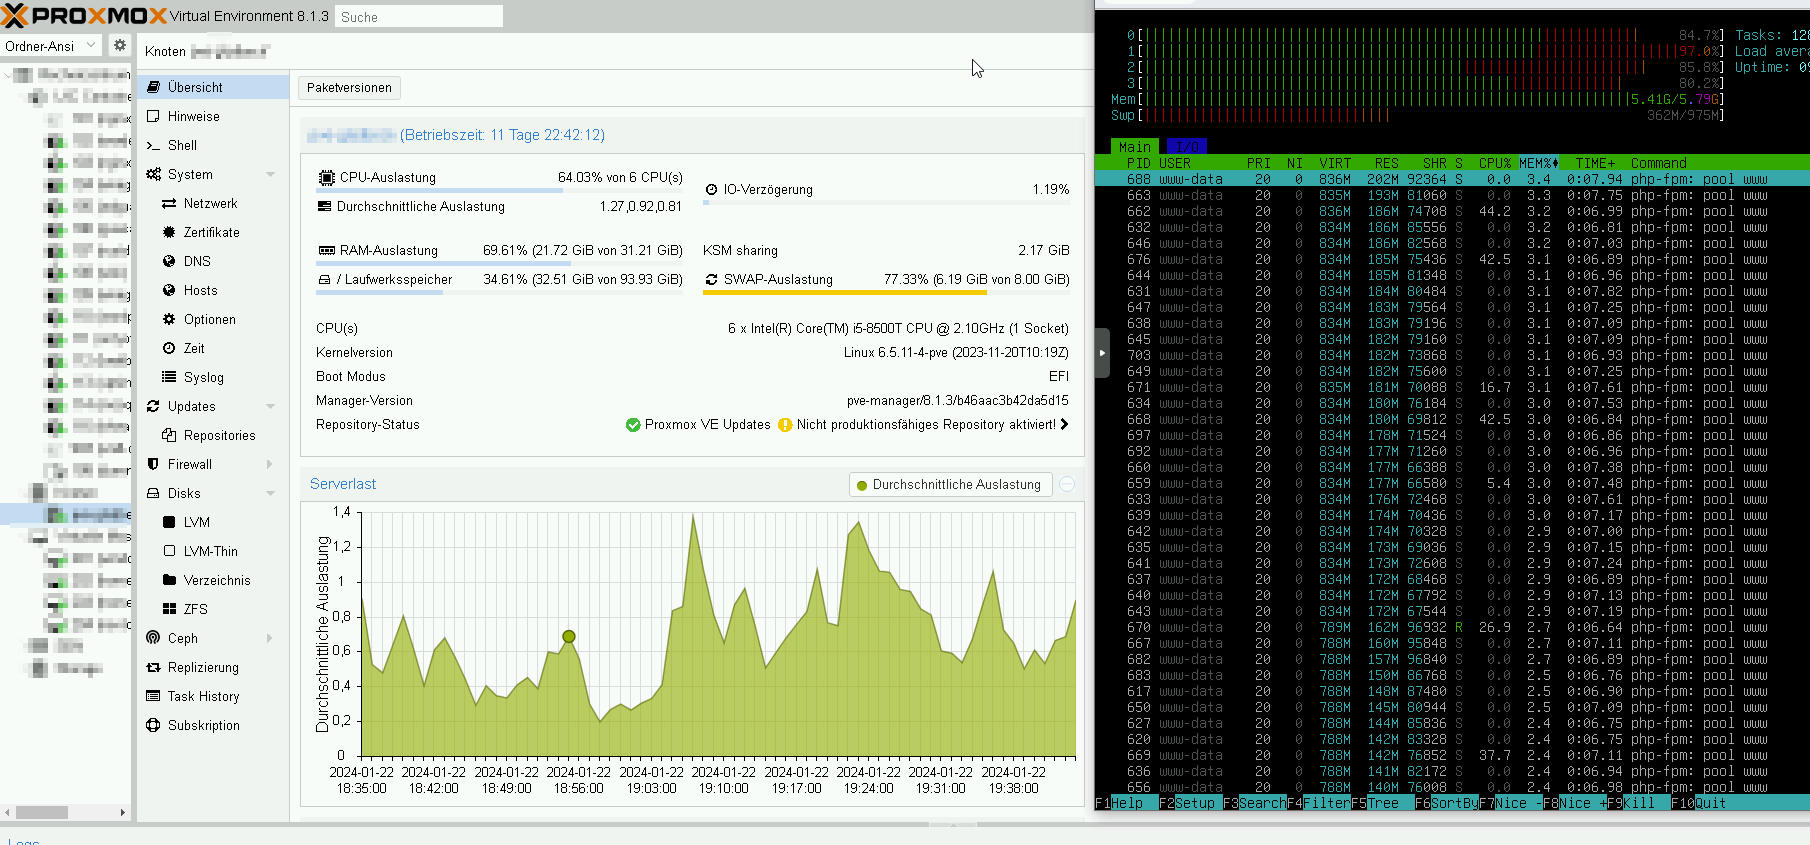
Task: Click the yellow repository warning icon
Action: pyautogui.click(x=785, y=424)
